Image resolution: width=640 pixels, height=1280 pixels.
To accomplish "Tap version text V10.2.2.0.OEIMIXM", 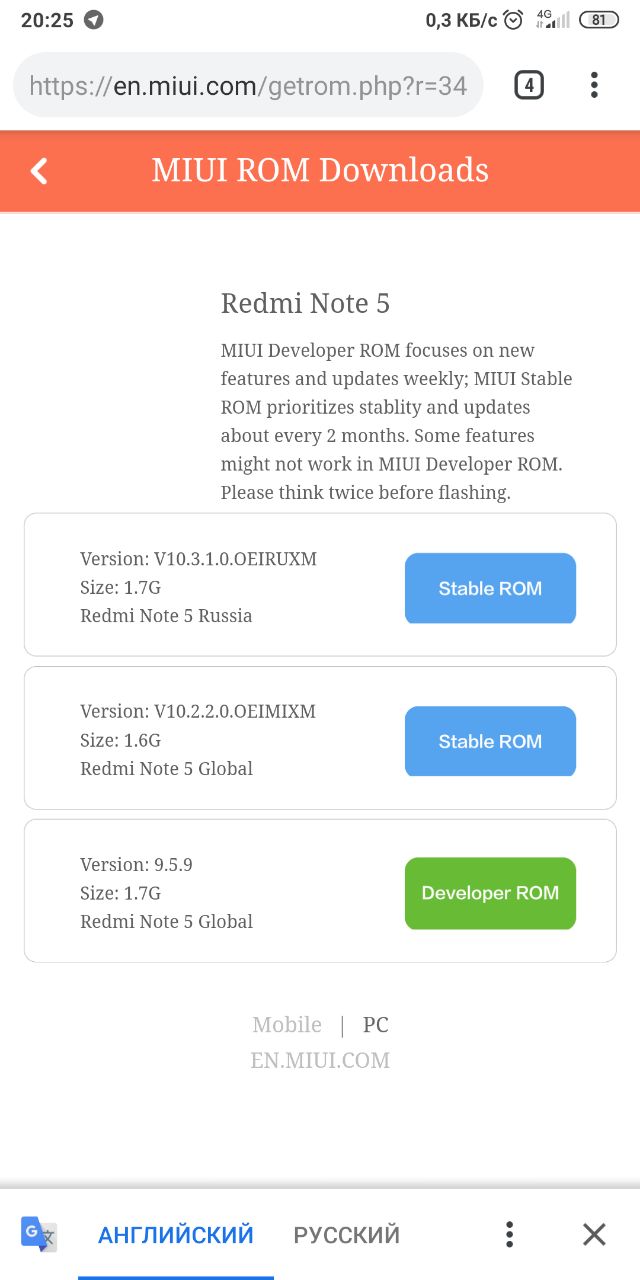I will pos(234,712).
